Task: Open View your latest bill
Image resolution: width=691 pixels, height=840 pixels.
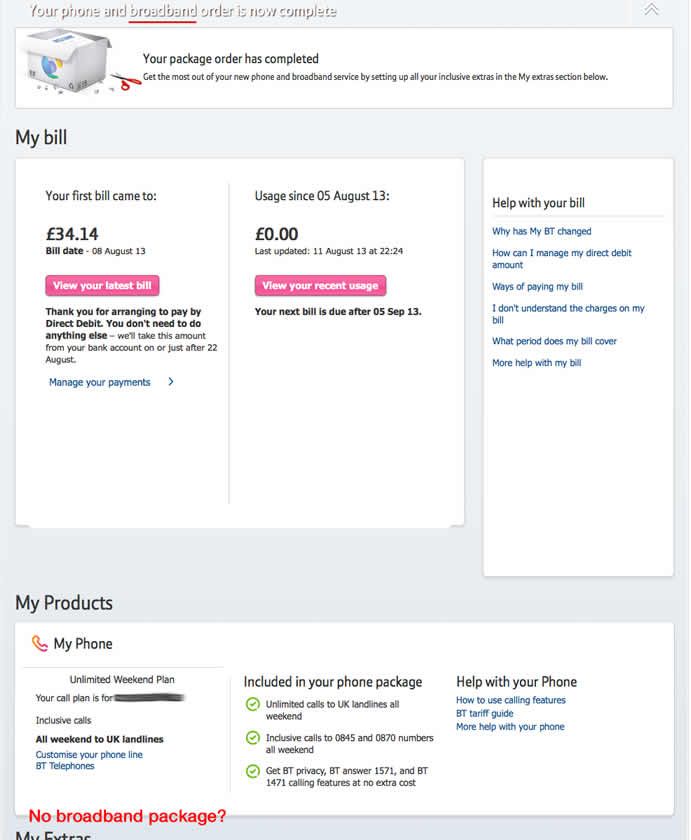Action: coord(102,286)
